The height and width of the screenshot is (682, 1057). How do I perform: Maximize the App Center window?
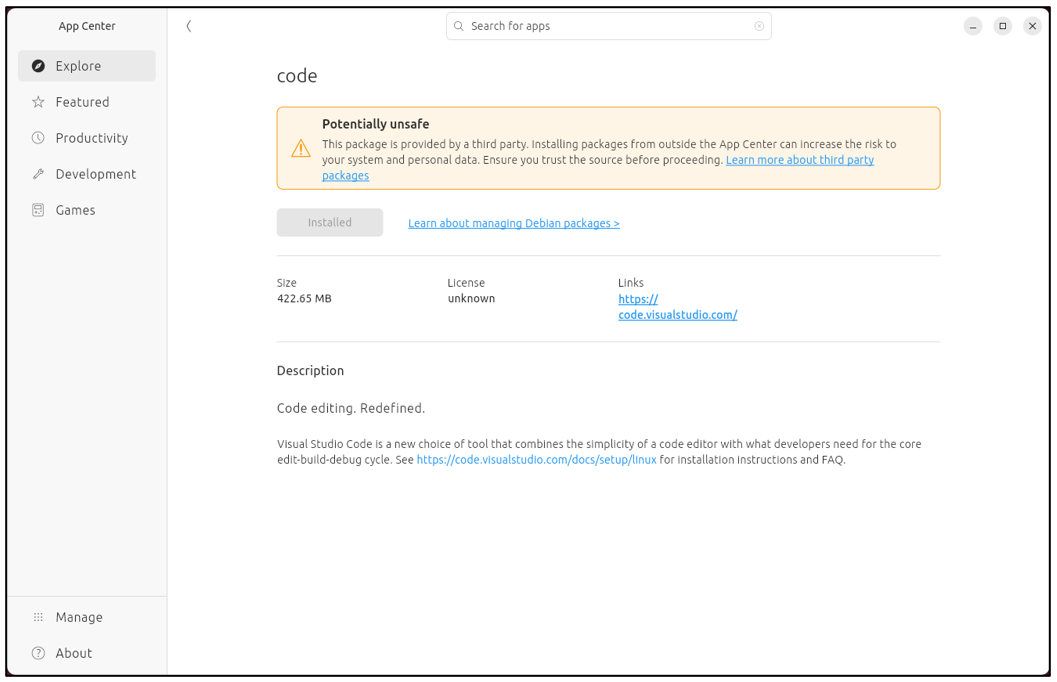coord(1002,26)
